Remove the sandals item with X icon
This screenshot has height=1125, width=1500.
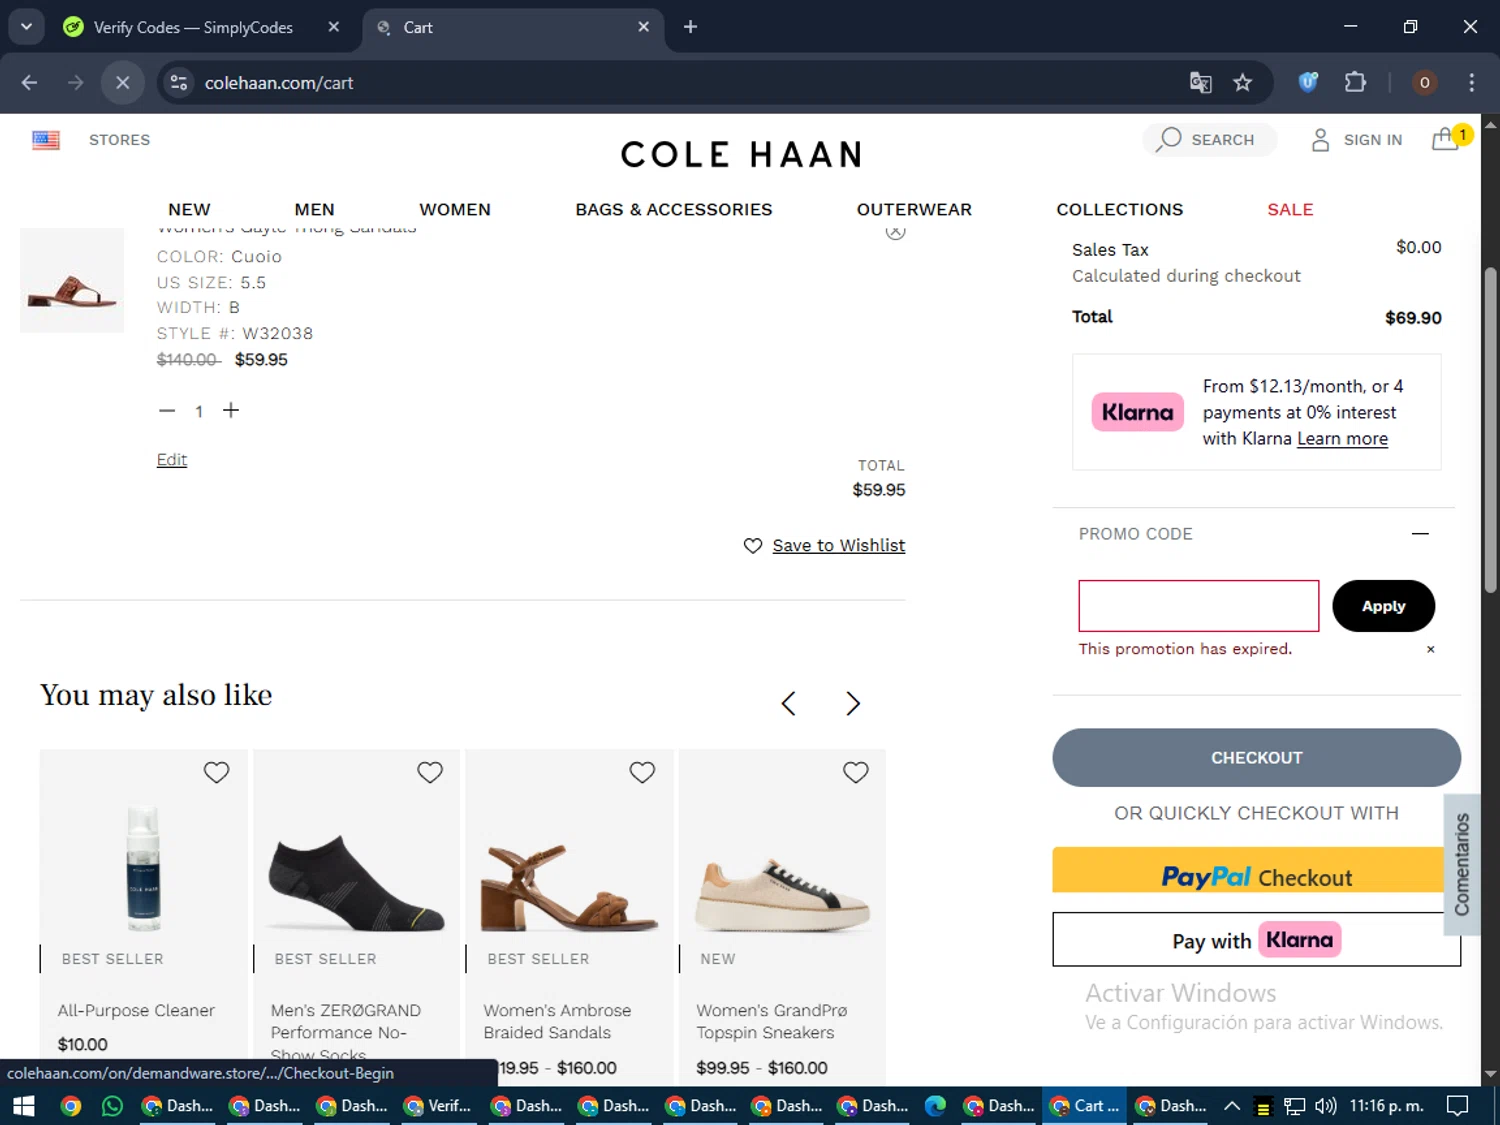point(896,232)
